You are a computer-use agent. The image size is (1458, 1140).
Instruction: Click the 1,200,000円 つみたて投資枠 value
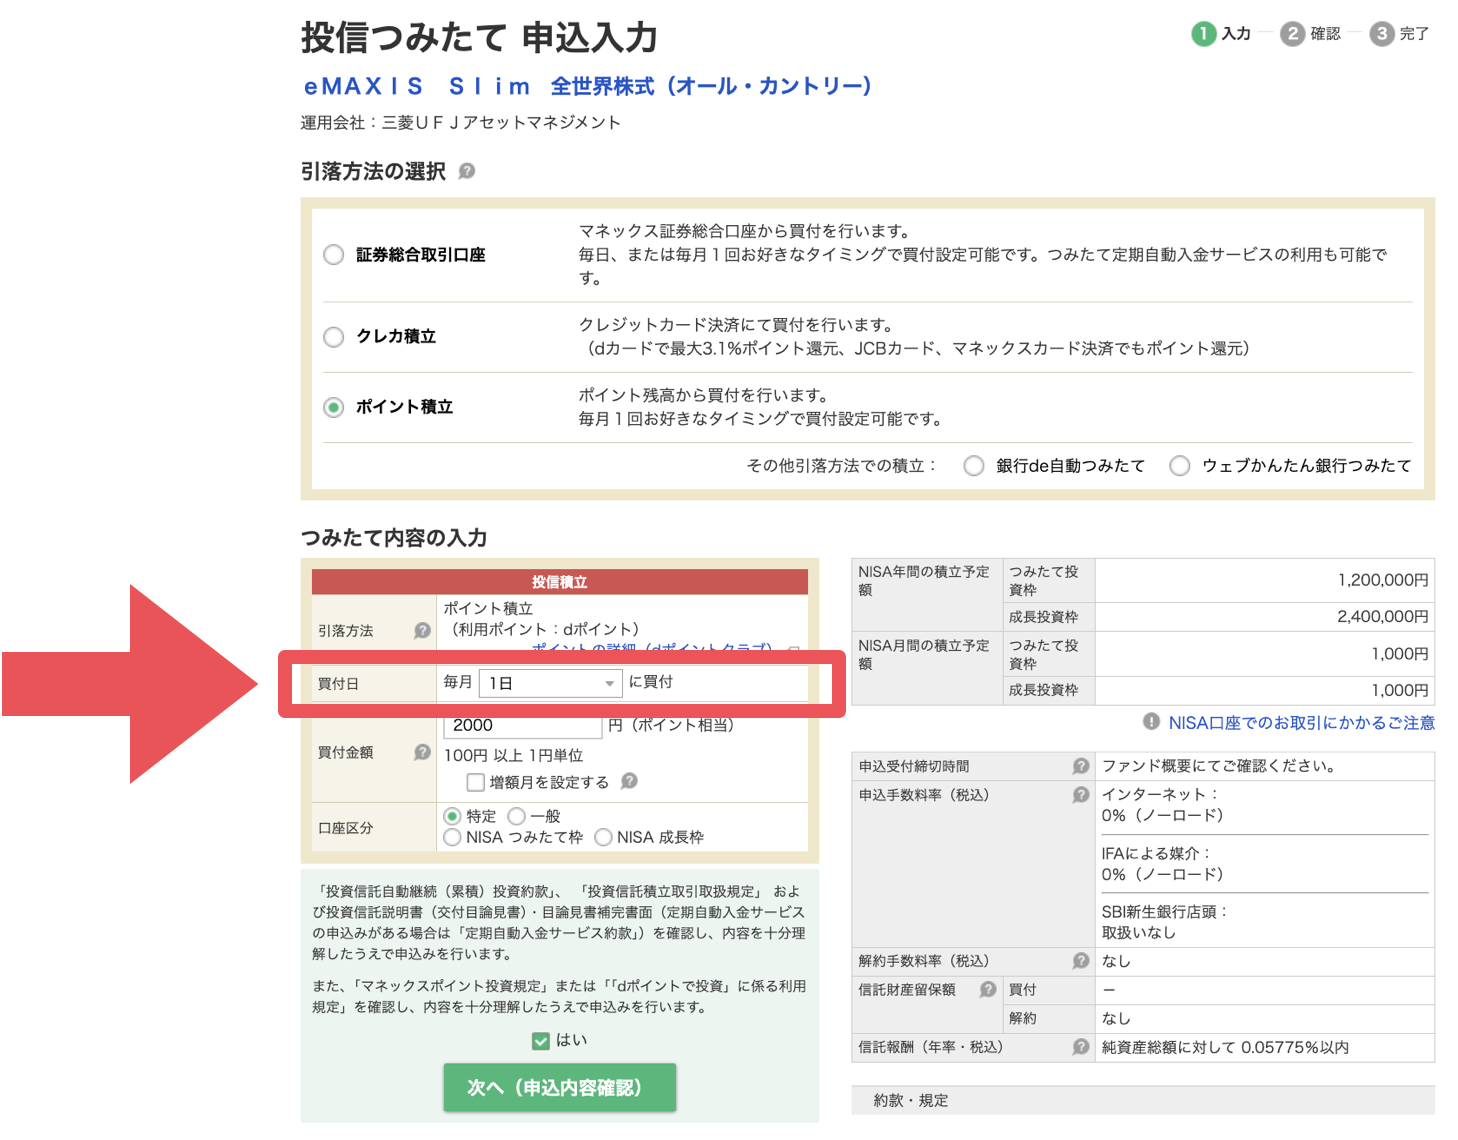tap(1383, 580)
